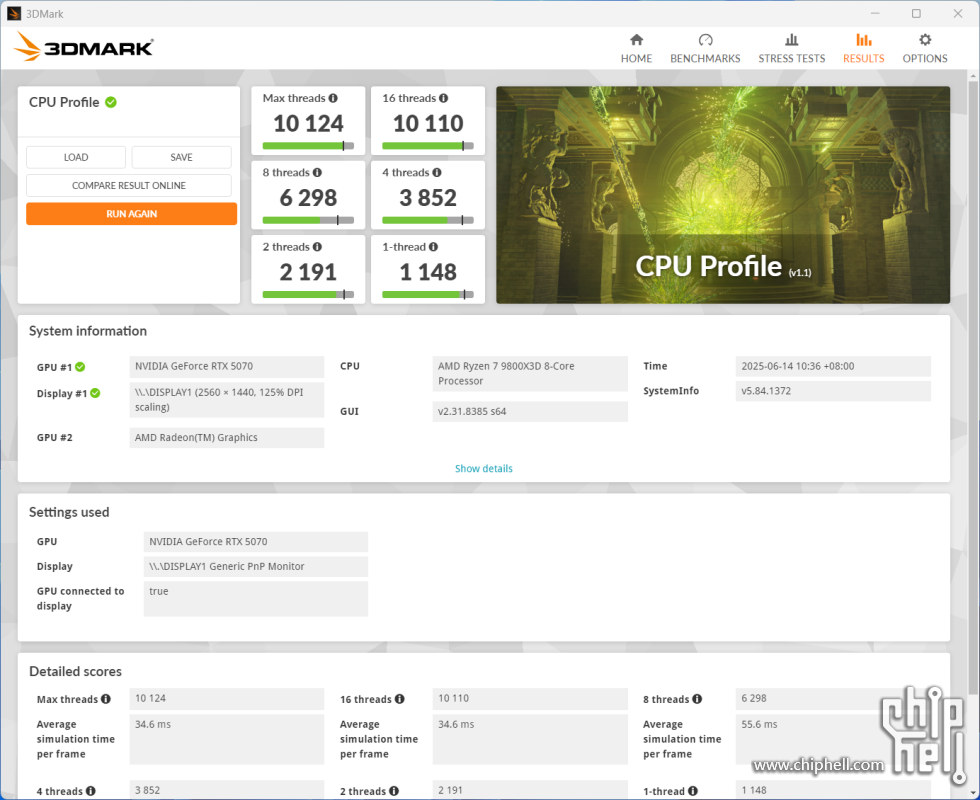This screenshot has height=800, width=980.
Task: Click the 3DMark logo in the header
Action: coord(84,46)
